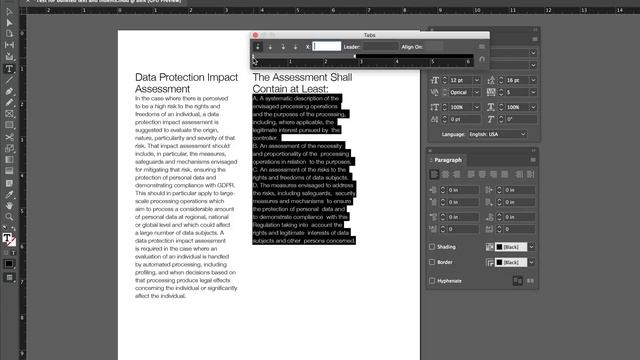Select the Type tool
The width and height of the screenshot is (640, 360).
[9, 69]
